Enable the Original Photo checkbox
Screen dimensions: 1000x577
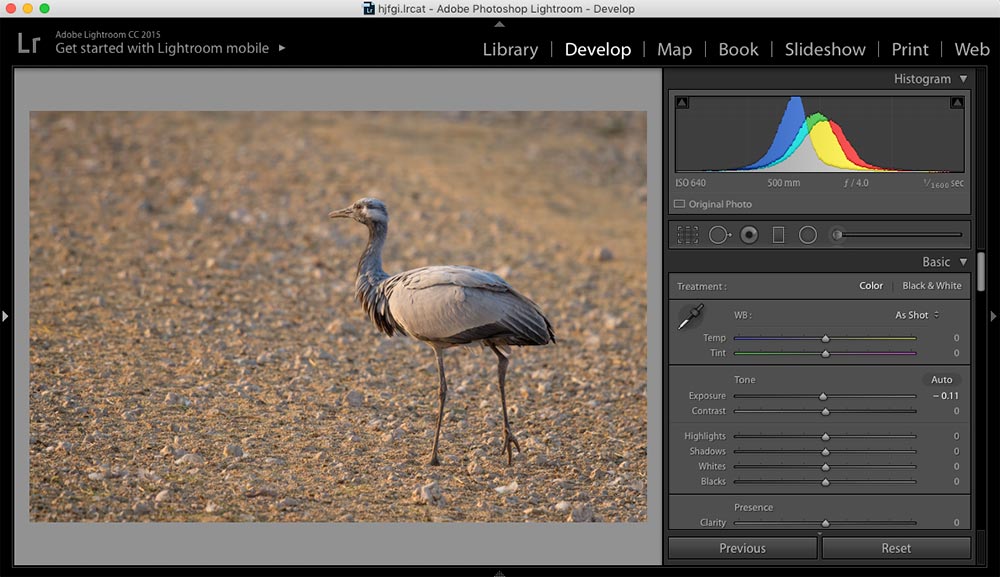[677, 203]
